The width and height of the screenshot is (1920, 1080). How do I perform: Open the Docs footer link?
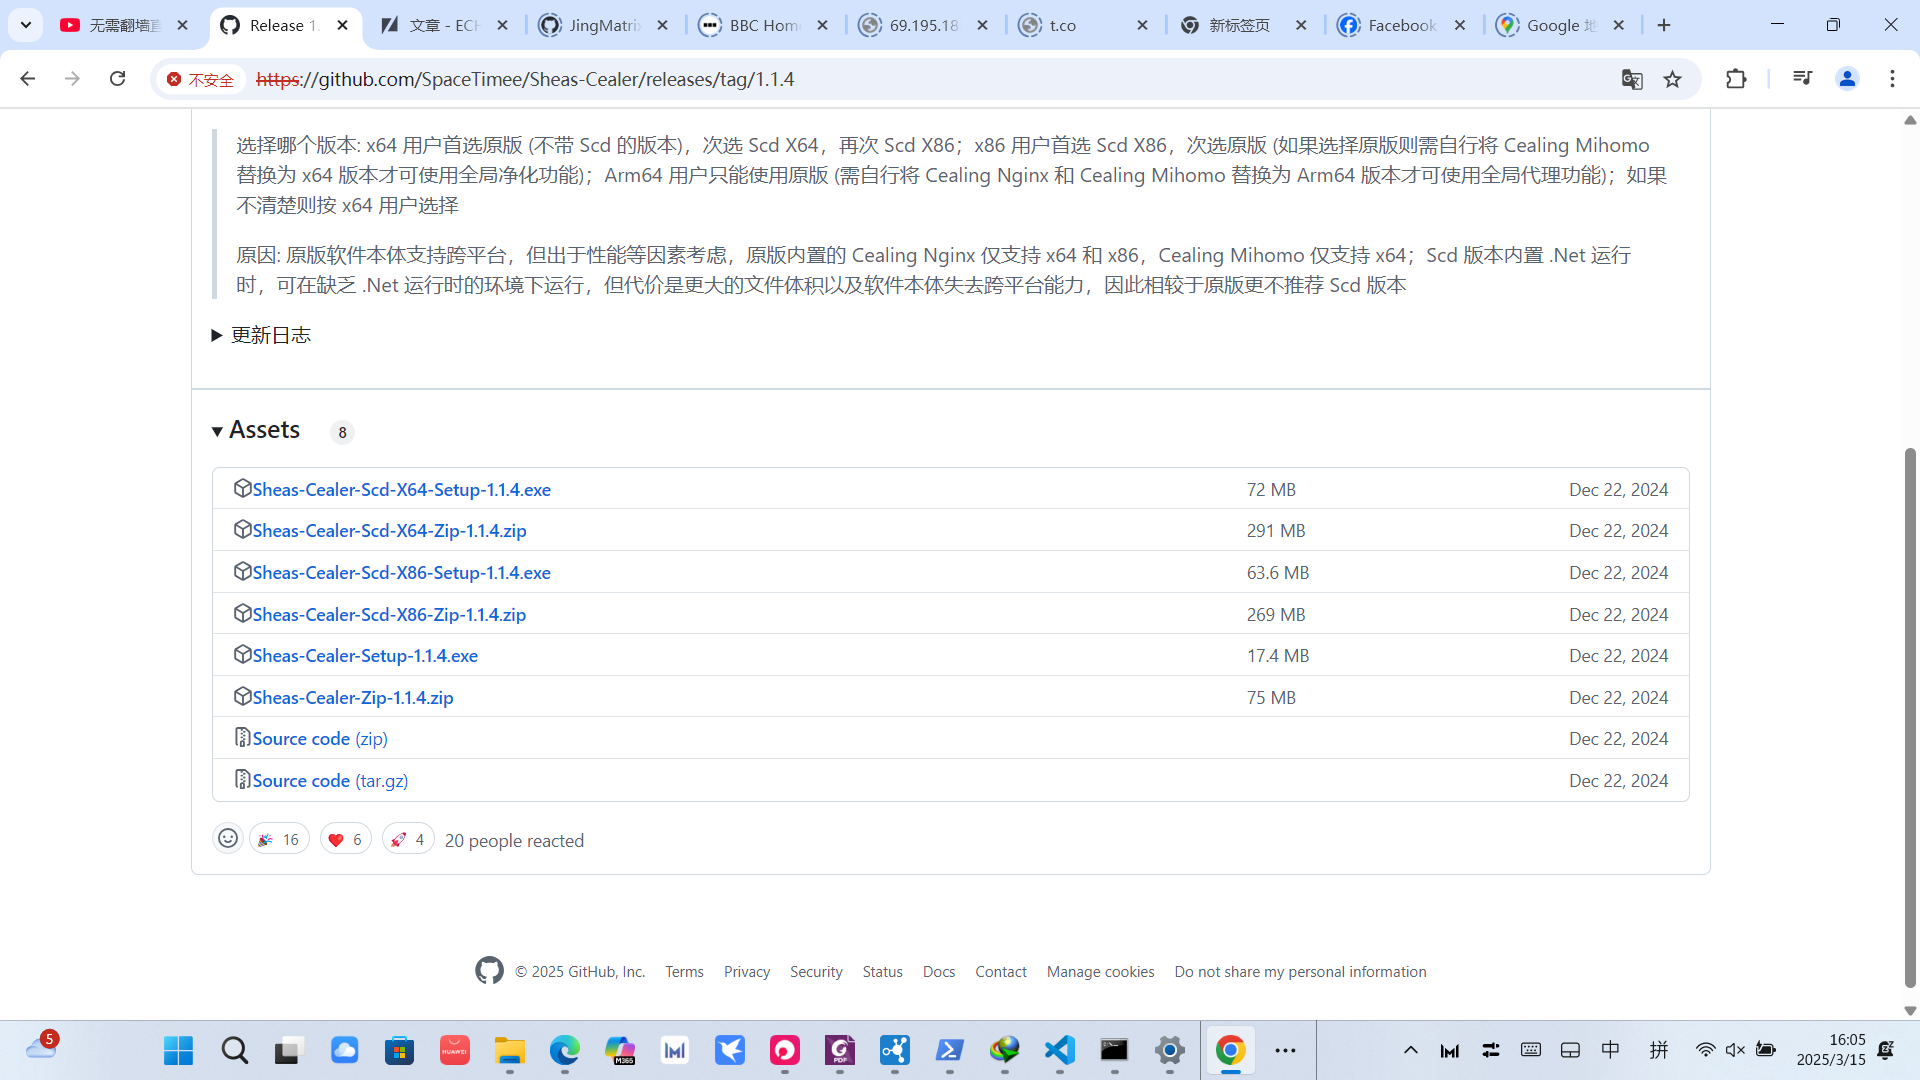pyautogui.click(x=939, y=971)
